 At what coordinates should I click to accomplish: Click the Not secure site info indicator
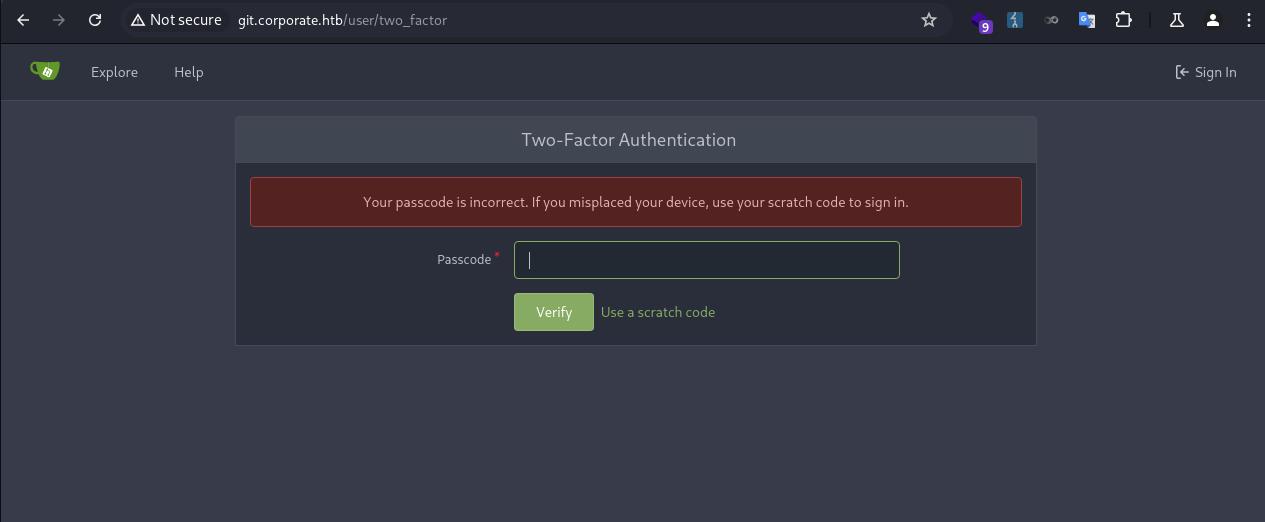[x=176, y=20]
